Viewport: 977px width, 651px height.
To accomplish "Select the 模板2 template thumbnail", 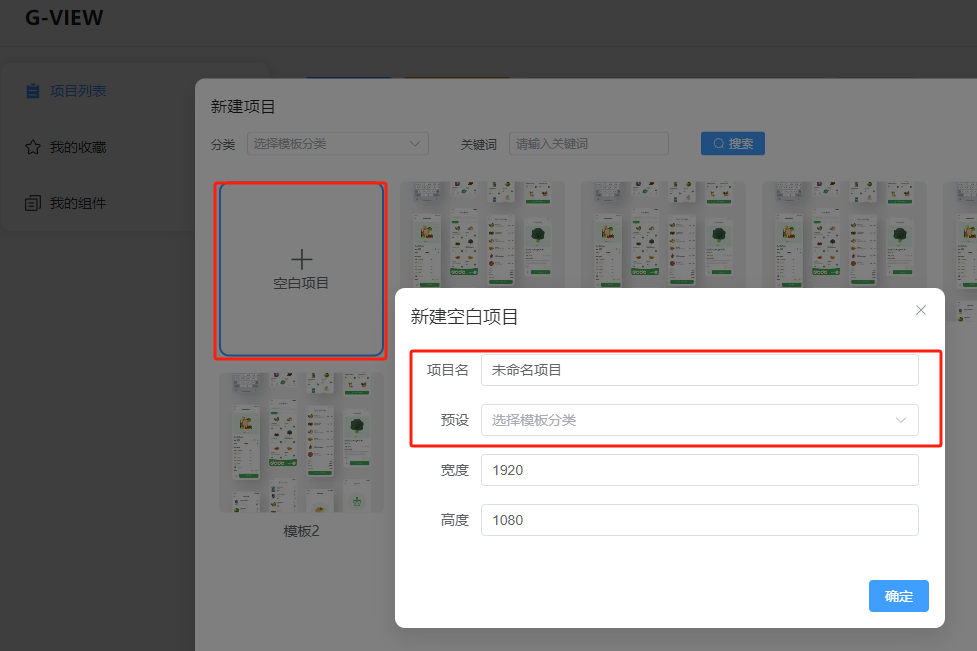I will [x=301, y=442].
